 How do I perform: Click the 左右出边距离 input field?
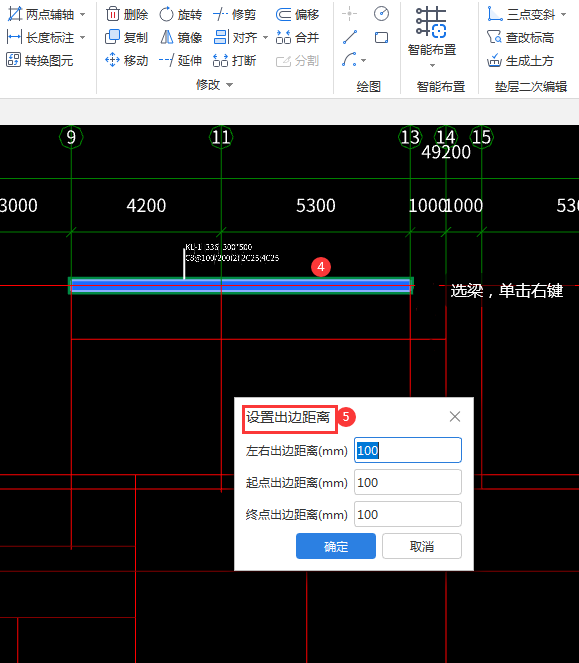tap(408, 450)
